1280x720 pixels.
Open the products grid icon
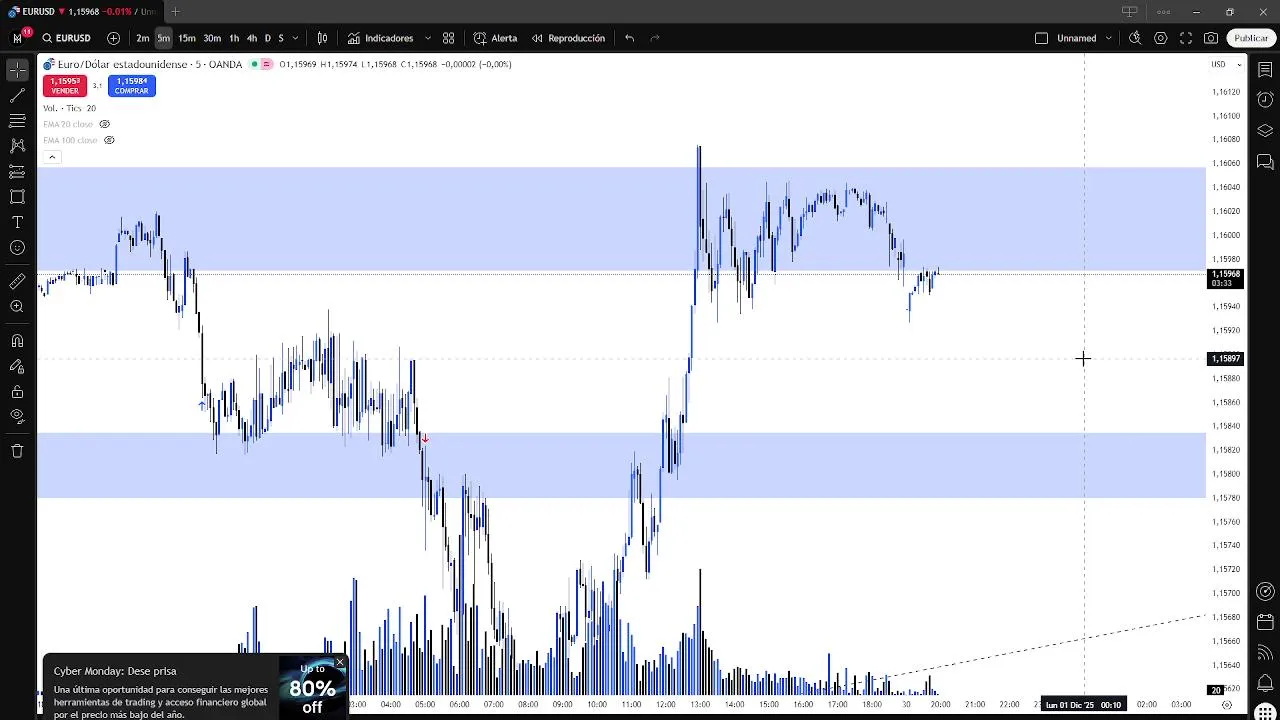1265,711
